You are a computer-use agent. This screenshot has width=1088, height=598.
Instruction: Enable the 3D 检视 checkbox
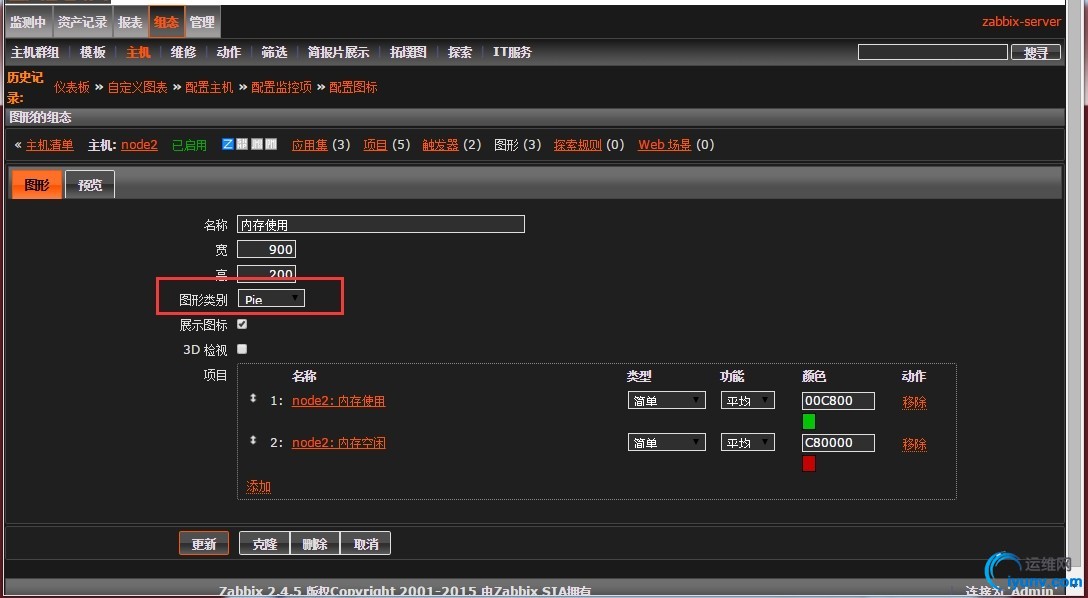pyautogui.click(x=242, y=349)
